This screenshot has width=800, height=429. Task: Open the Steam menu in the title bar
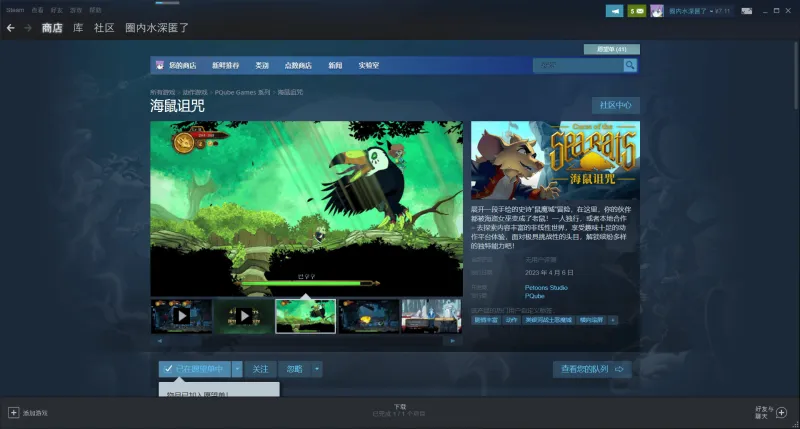click(15, 10)
